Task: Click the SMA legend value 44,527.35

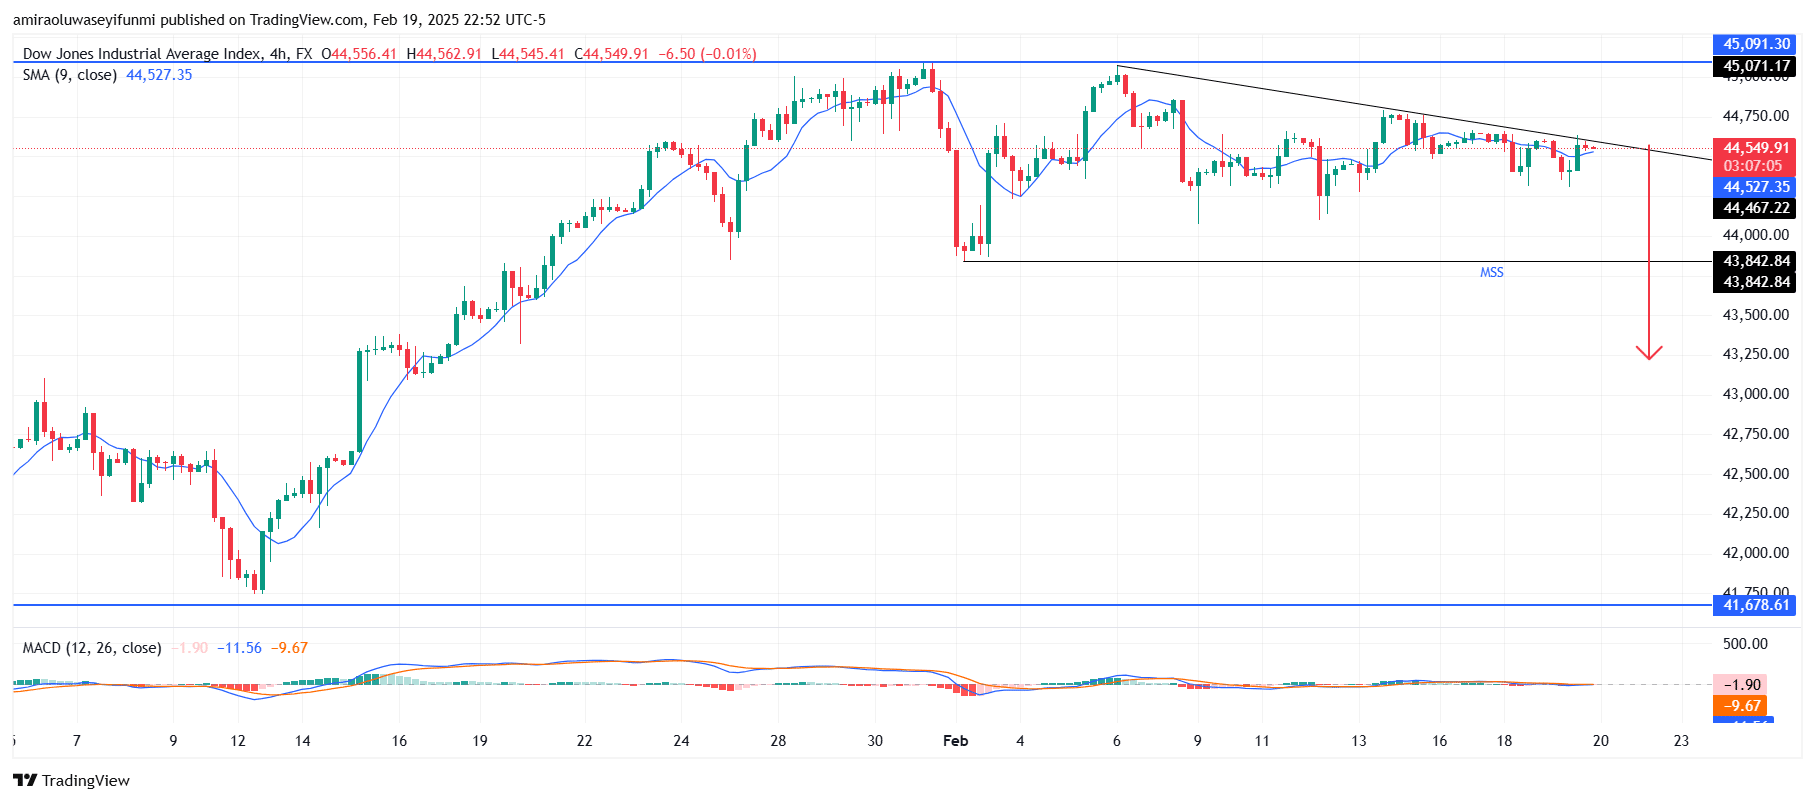Action: coord(159,75)
